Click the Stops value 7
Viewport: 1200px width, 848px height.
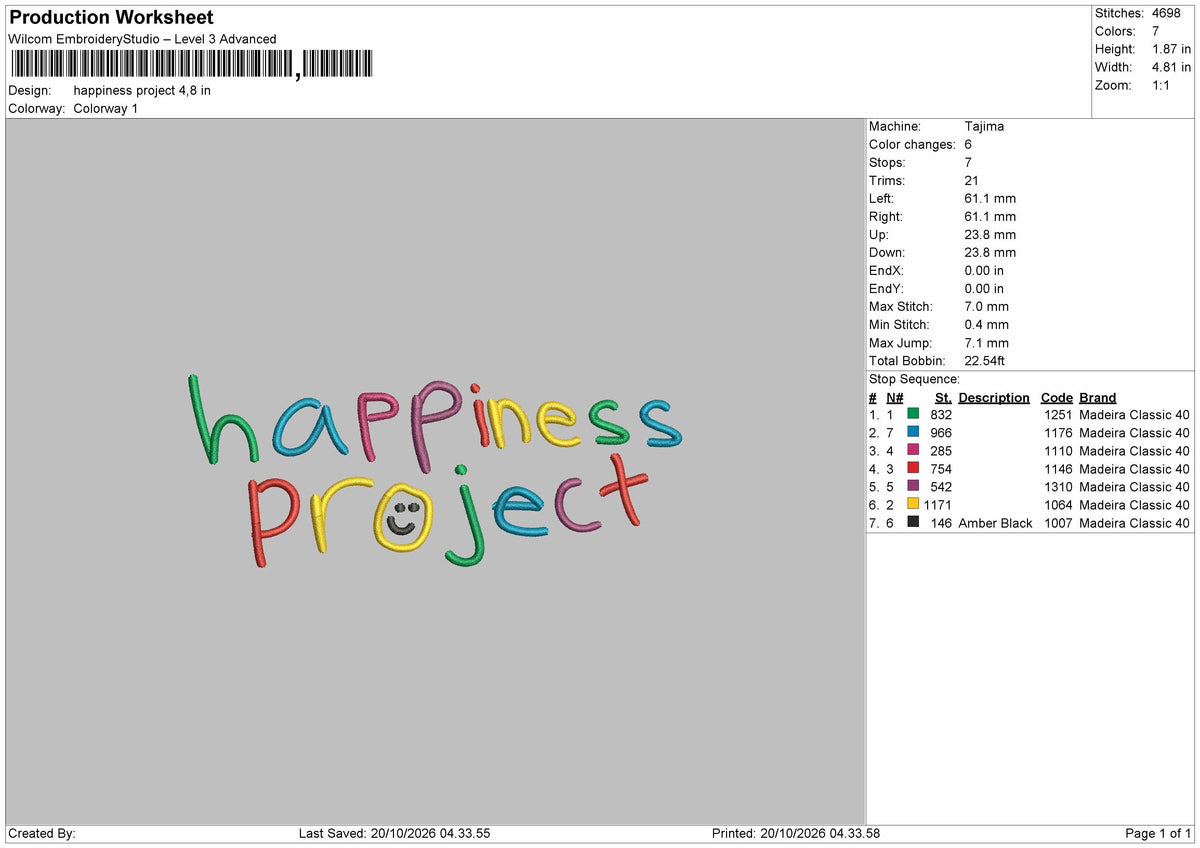click(x=969, y=162)
